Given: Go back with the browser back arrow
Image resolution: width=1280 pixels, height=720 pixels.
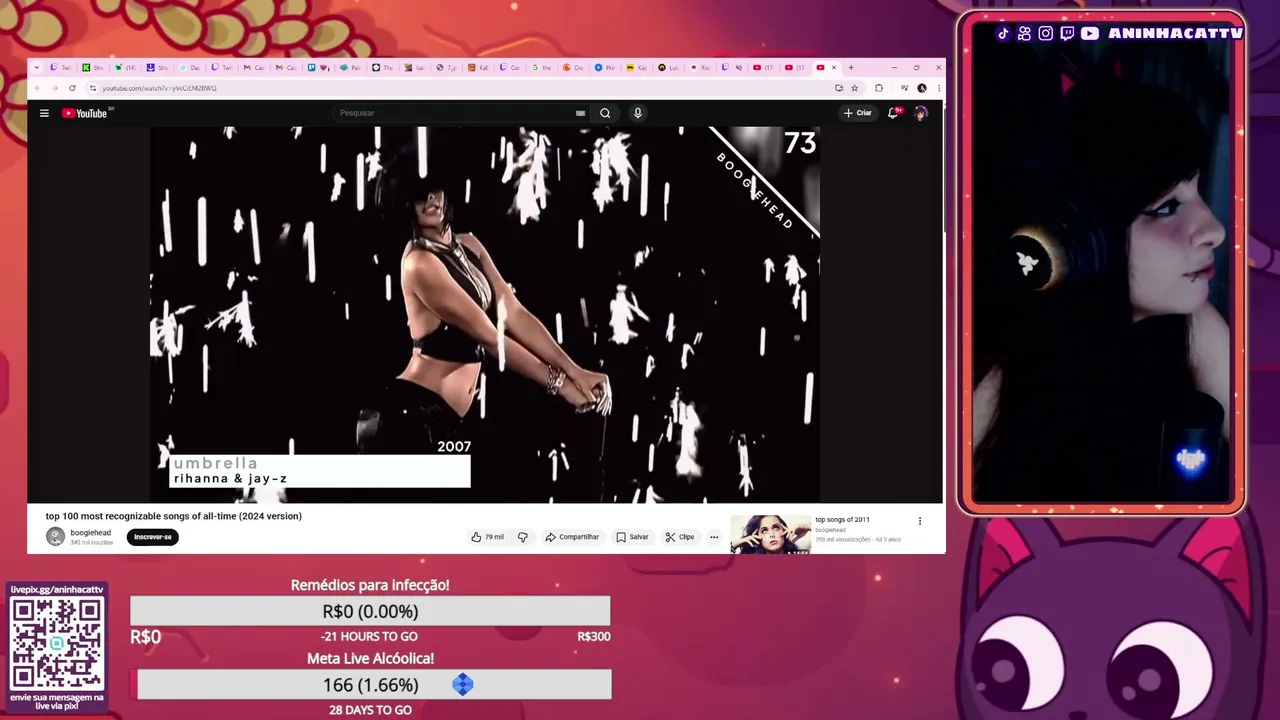Looking at the screenshot, I should 38,88.
